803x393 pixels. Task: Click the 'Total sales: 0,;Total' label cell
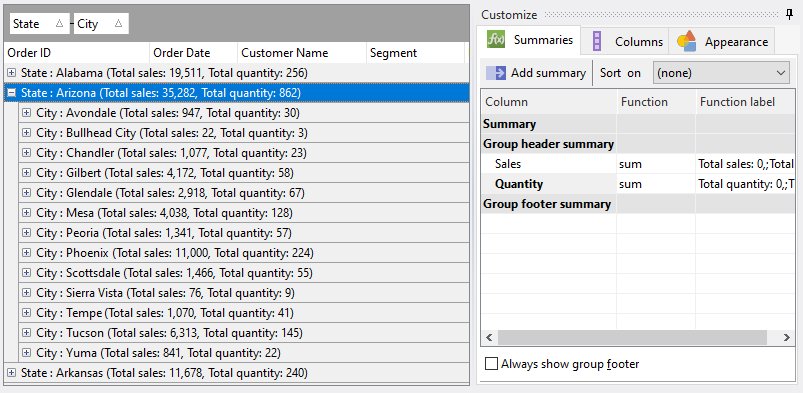(745, 164)
